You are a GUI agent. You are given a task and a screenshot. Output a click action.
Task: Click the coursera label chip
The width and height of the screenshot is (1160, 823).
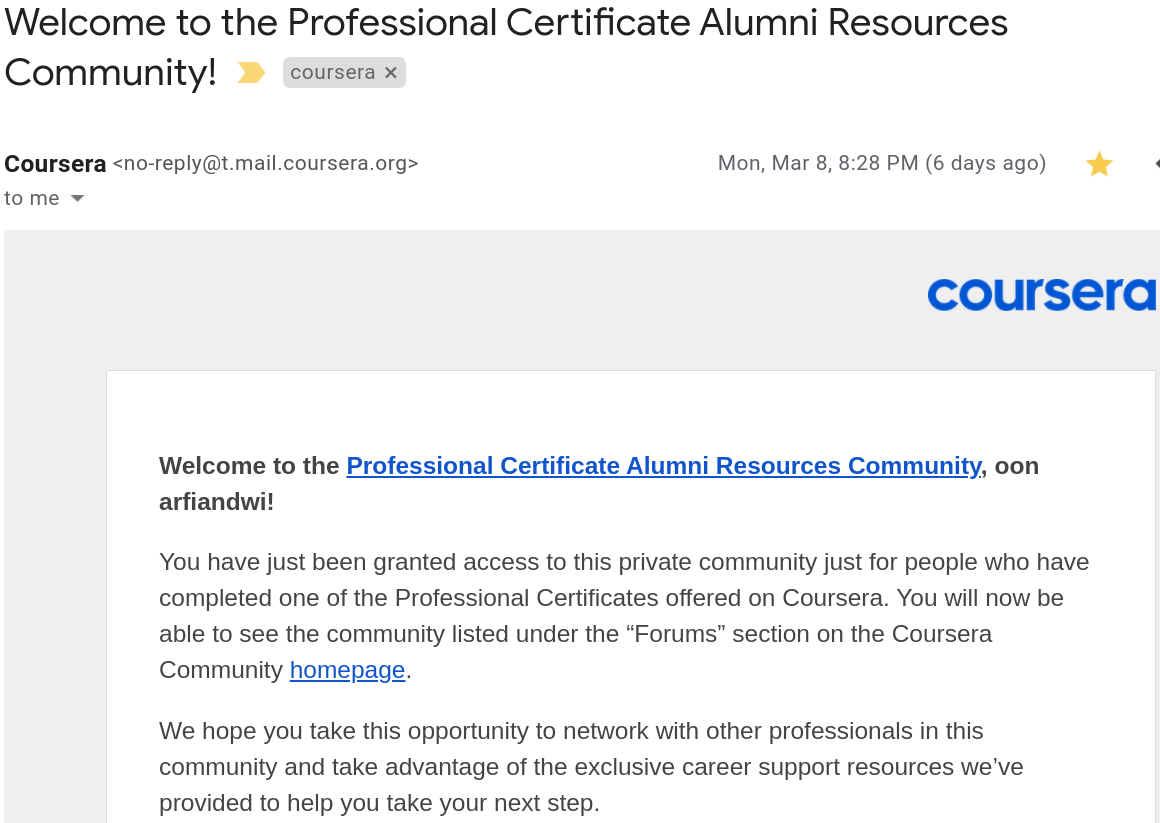(x=333, y=71)
